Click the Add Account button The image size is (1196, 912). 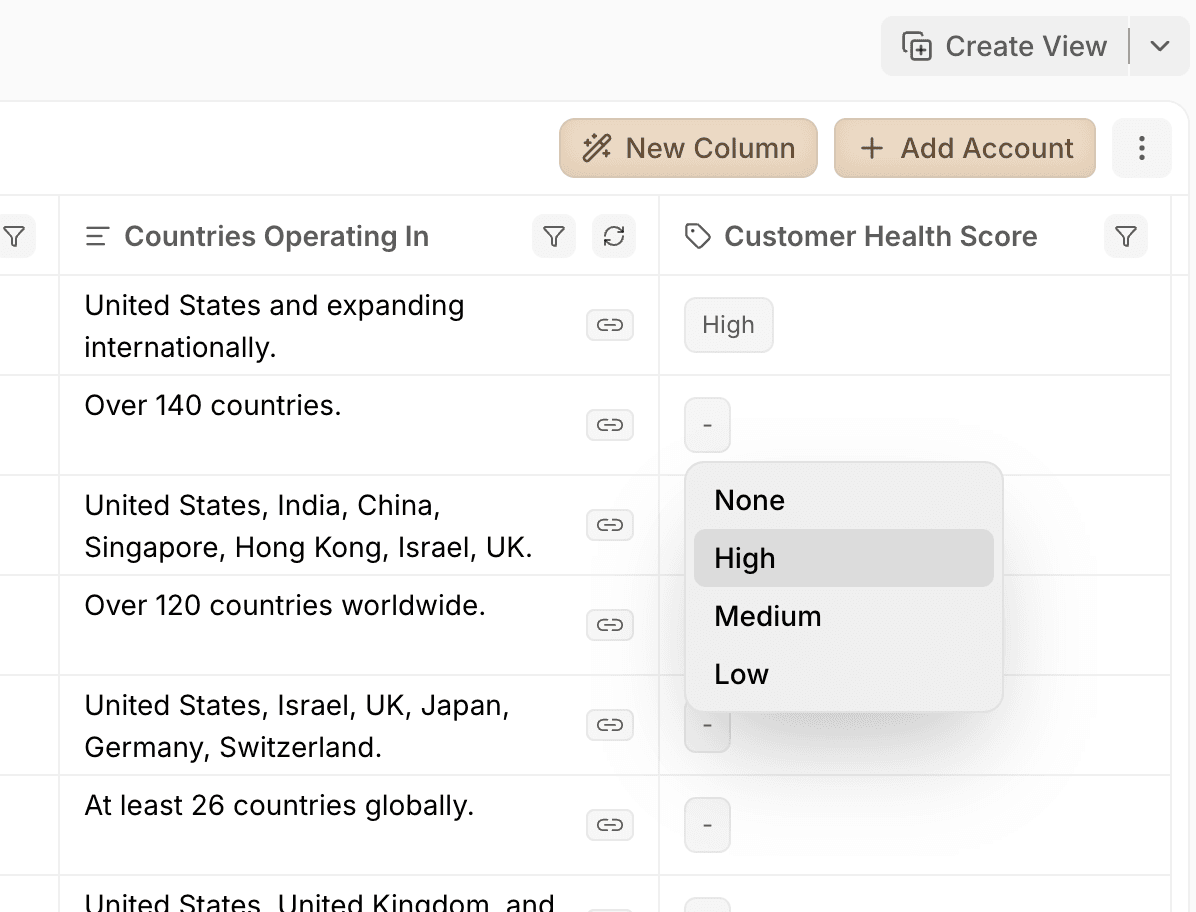tap(965, 149)
